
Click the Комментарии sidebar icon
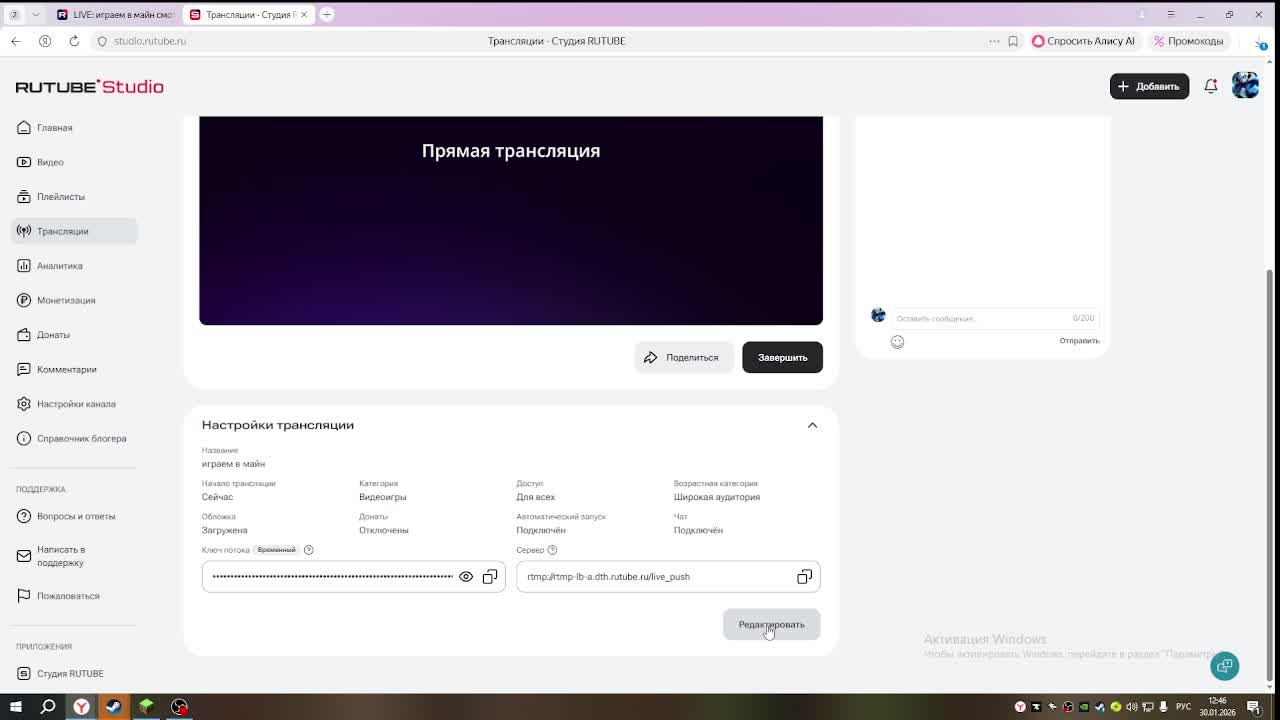[24, 369]
